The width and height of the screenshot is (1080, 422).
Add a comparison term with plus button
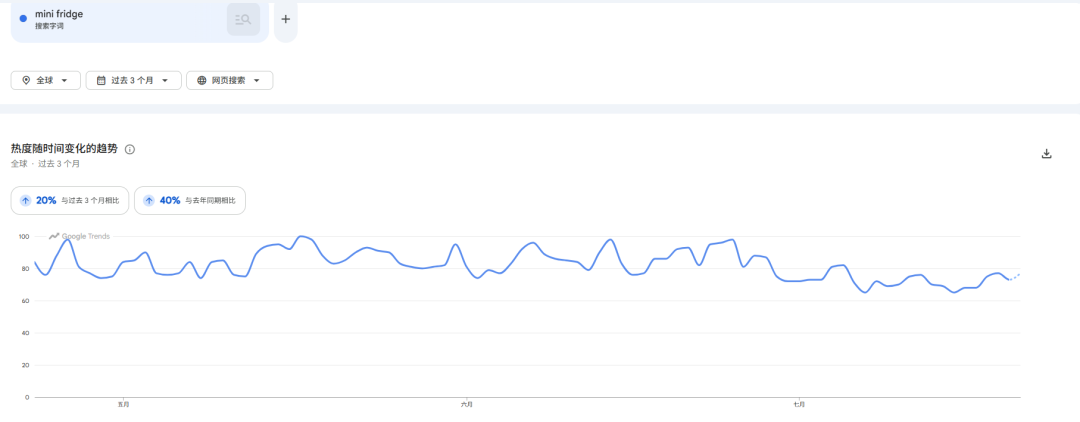click(286, 19)
